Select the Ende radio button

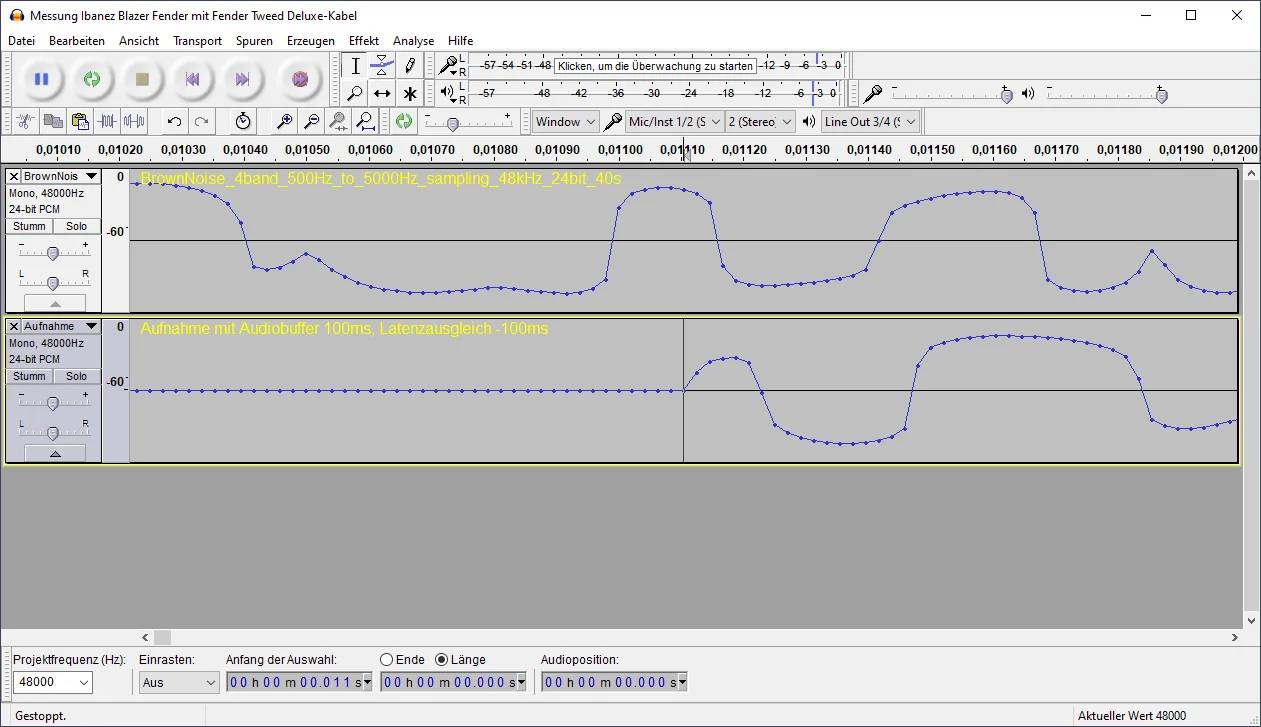tap(387, 660)
